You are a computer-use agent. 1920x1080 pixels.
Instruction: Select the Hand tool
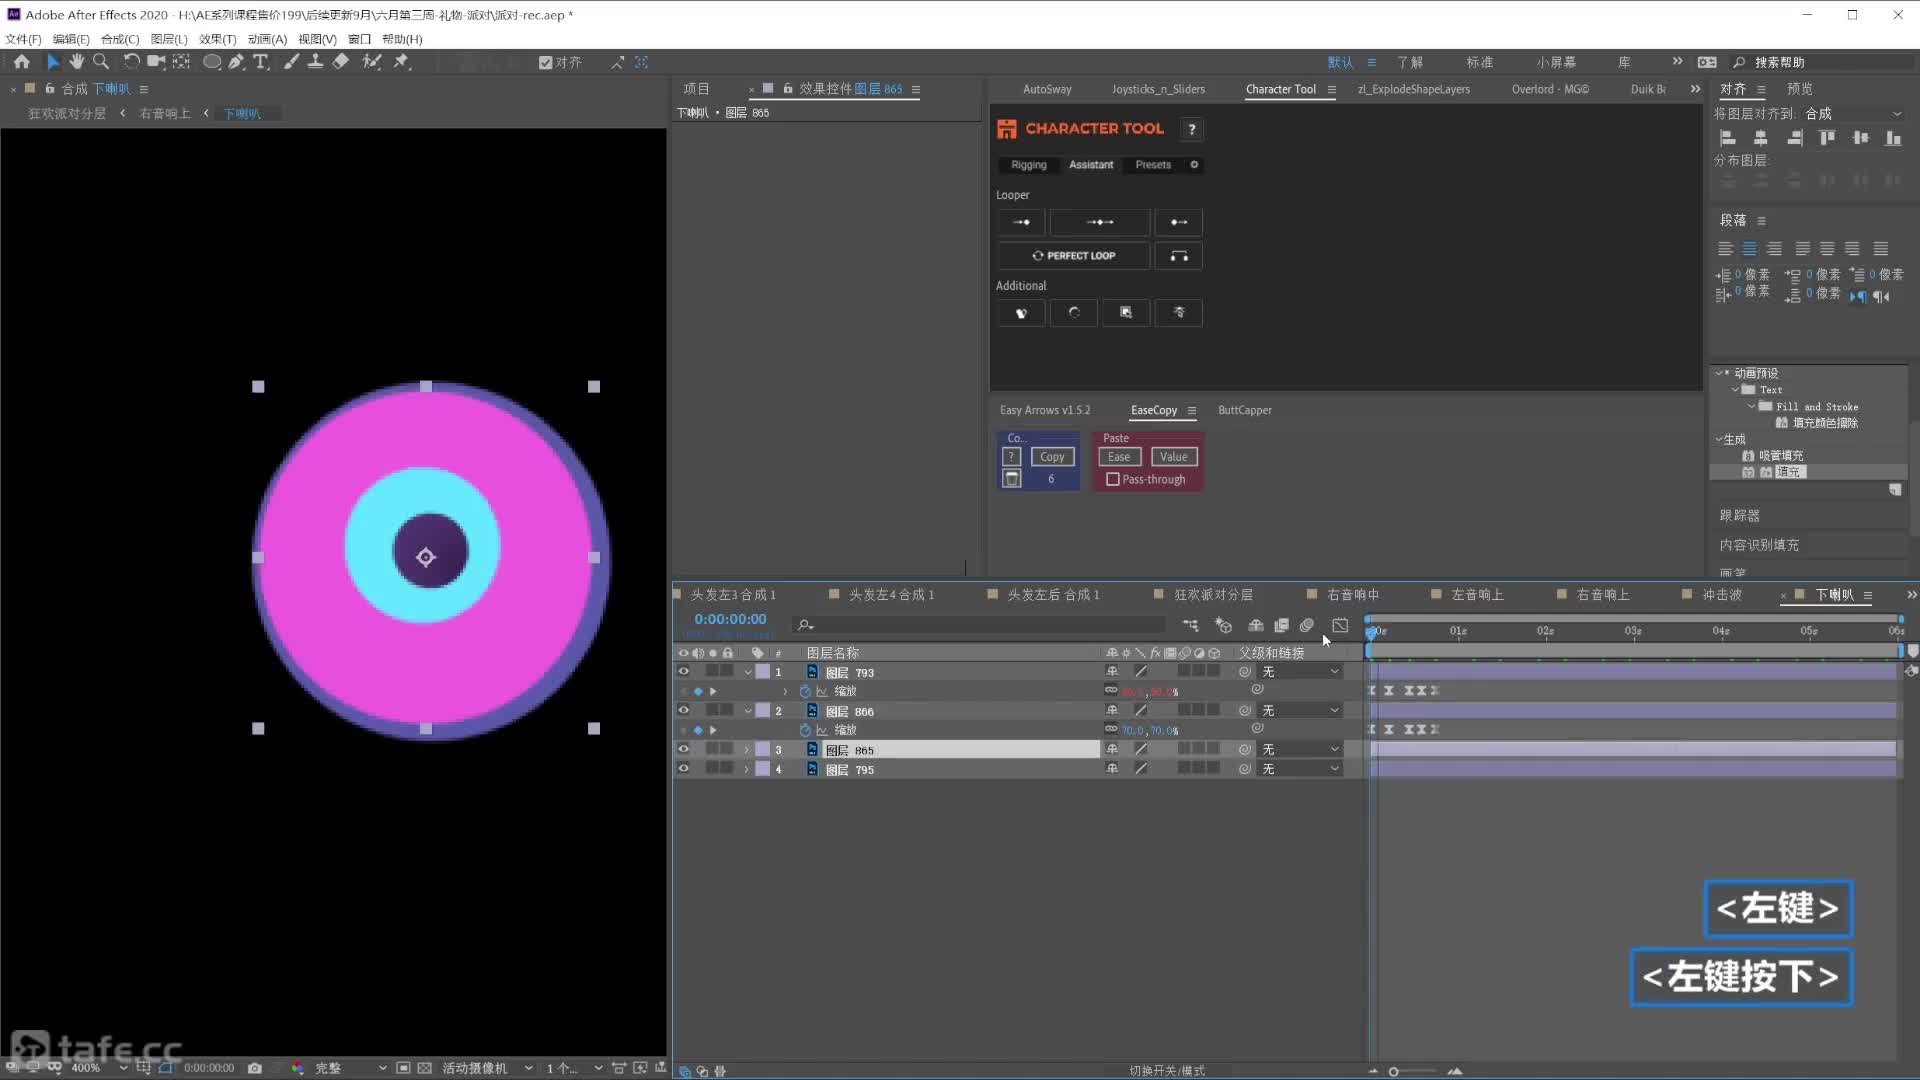(x=76, y=62)
